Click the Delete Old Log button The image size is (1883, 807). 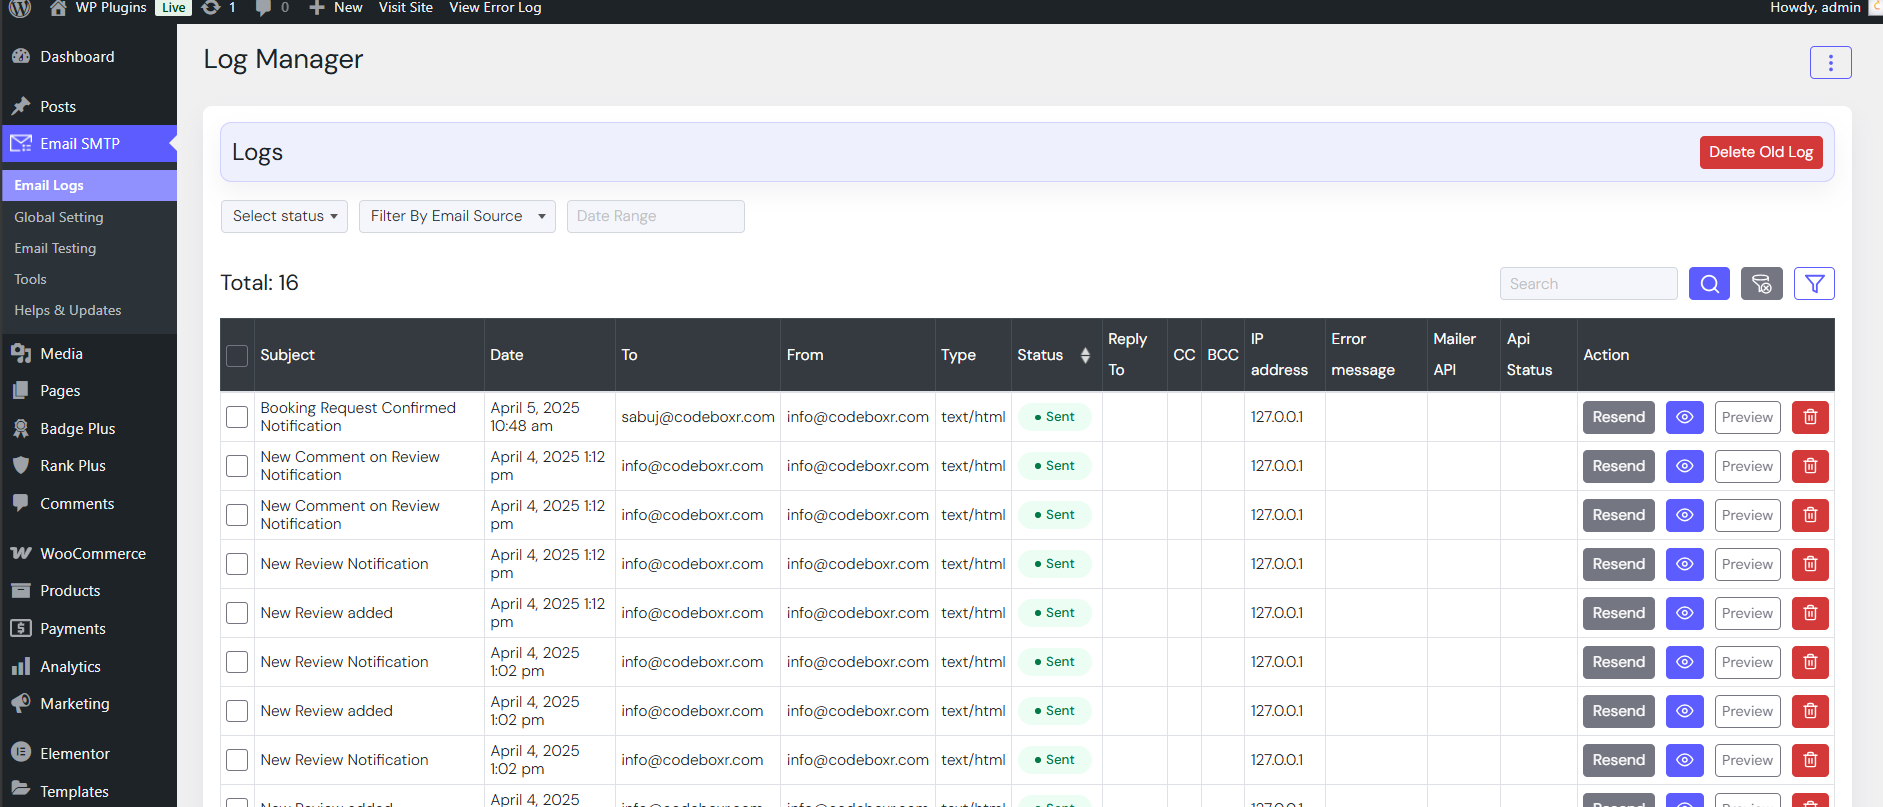[x=1760, y=152]
